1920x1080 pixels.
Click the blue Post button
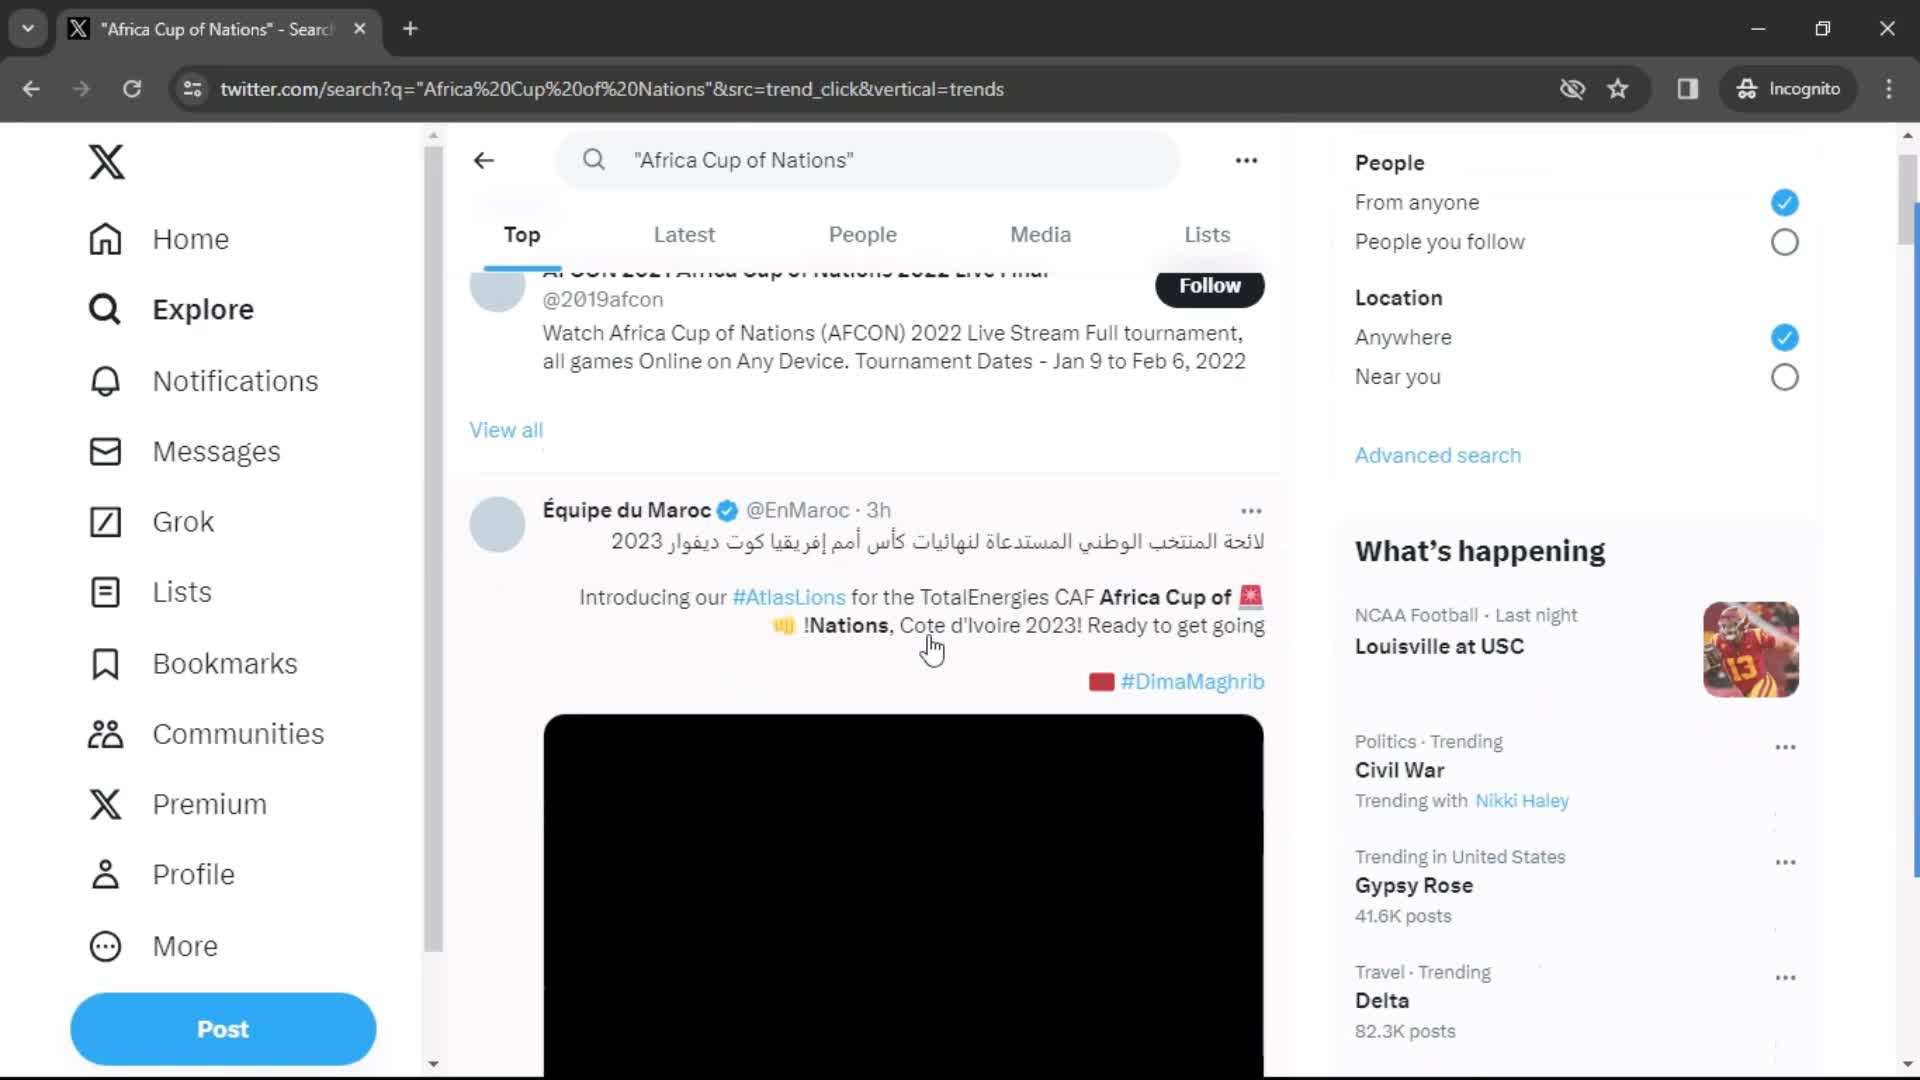223,1029
